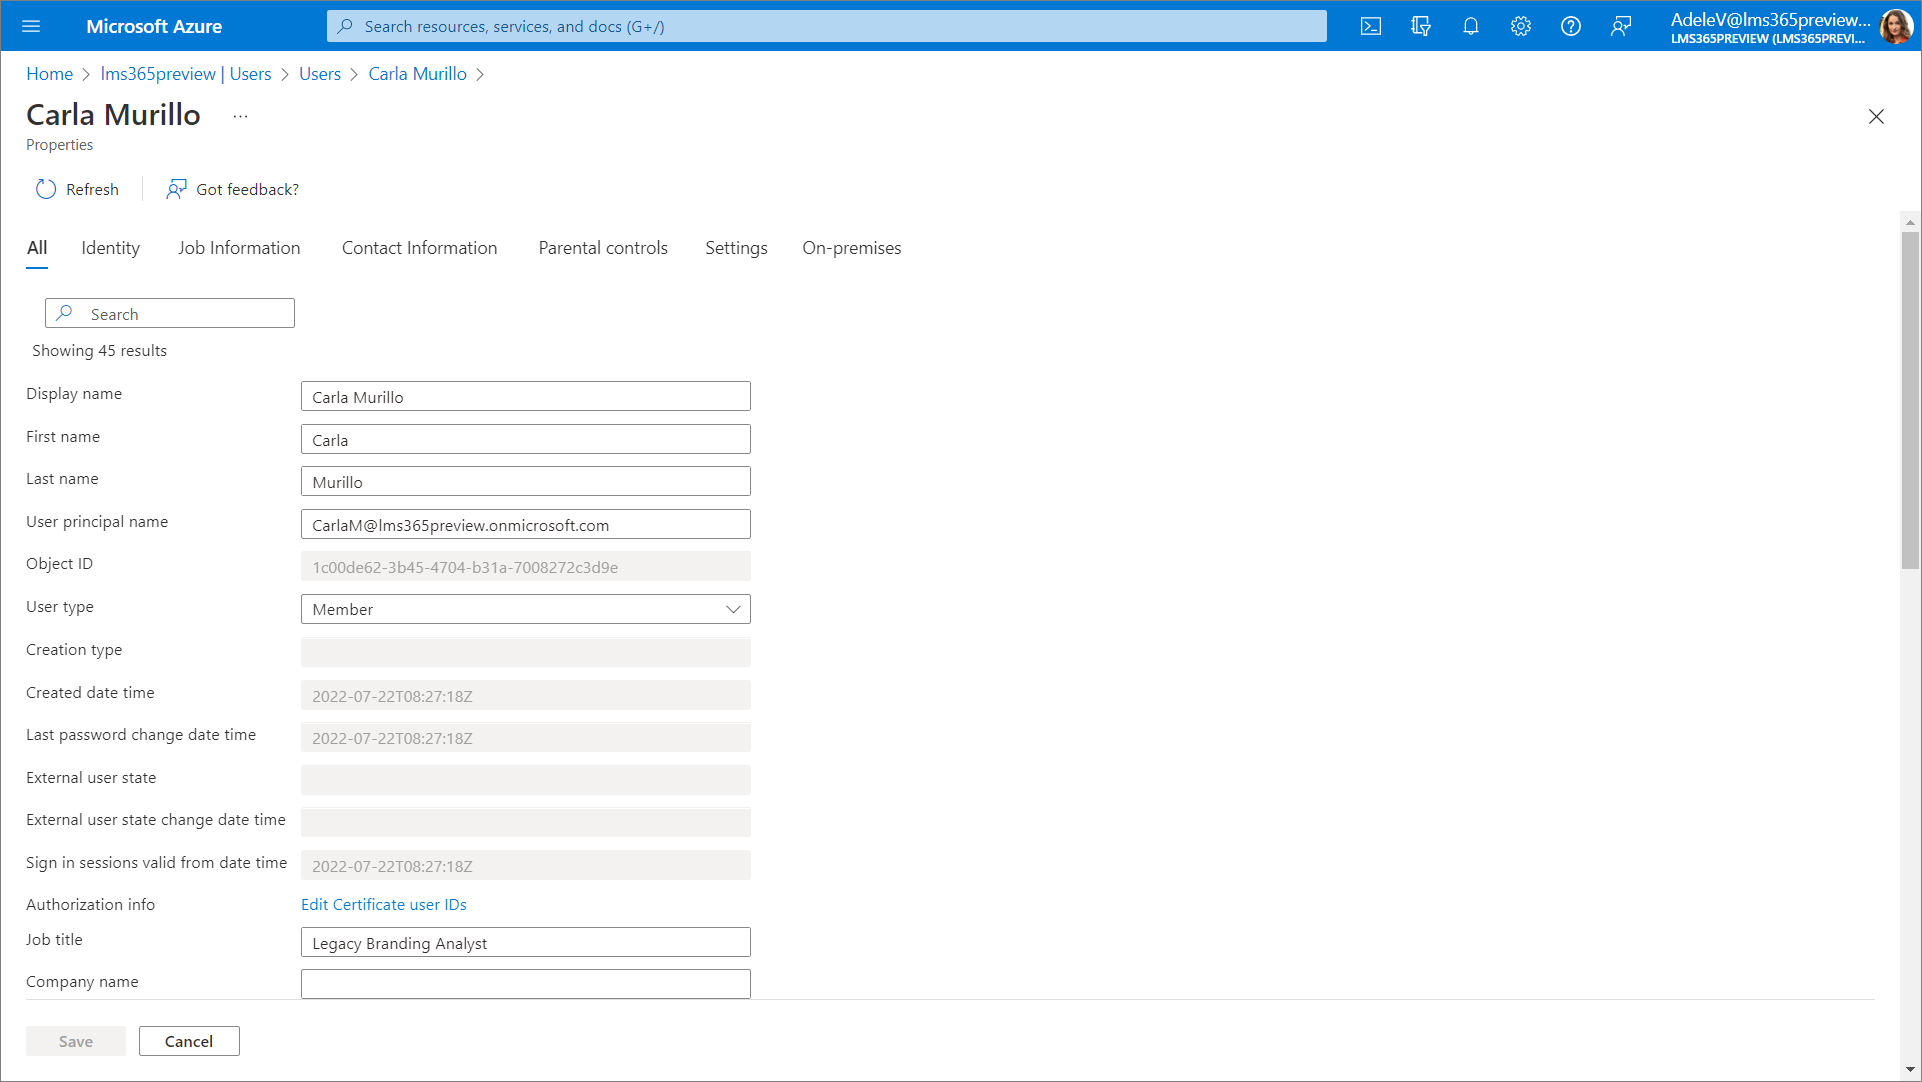
Task: Click the account avatar picture
Action: point(1895,26)
